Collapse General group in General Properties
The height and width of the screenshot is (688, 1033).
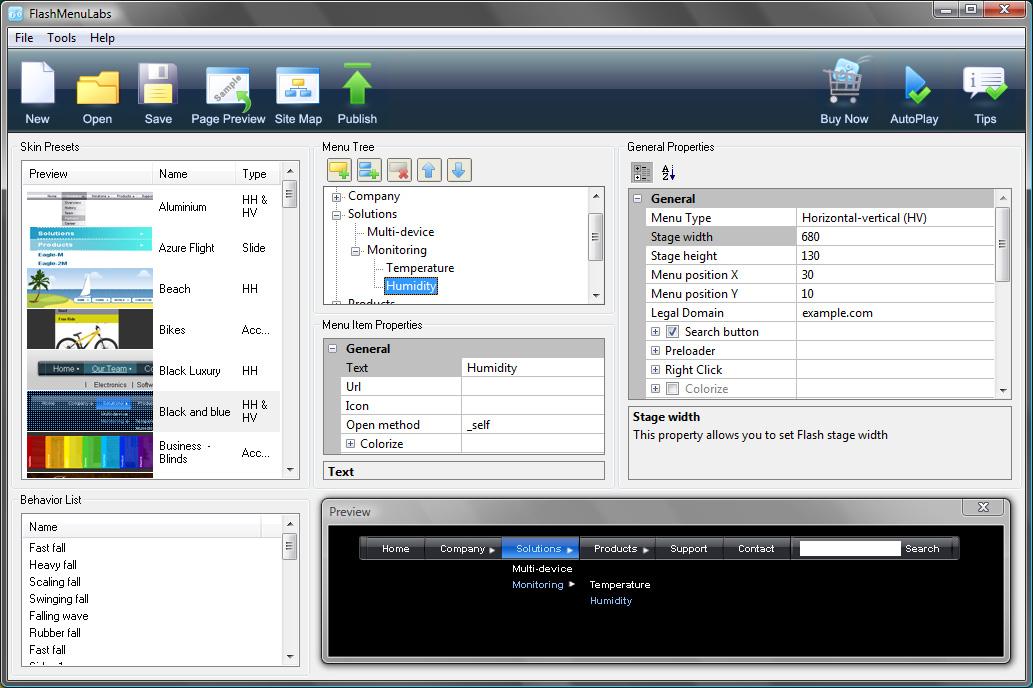(638, 198)
